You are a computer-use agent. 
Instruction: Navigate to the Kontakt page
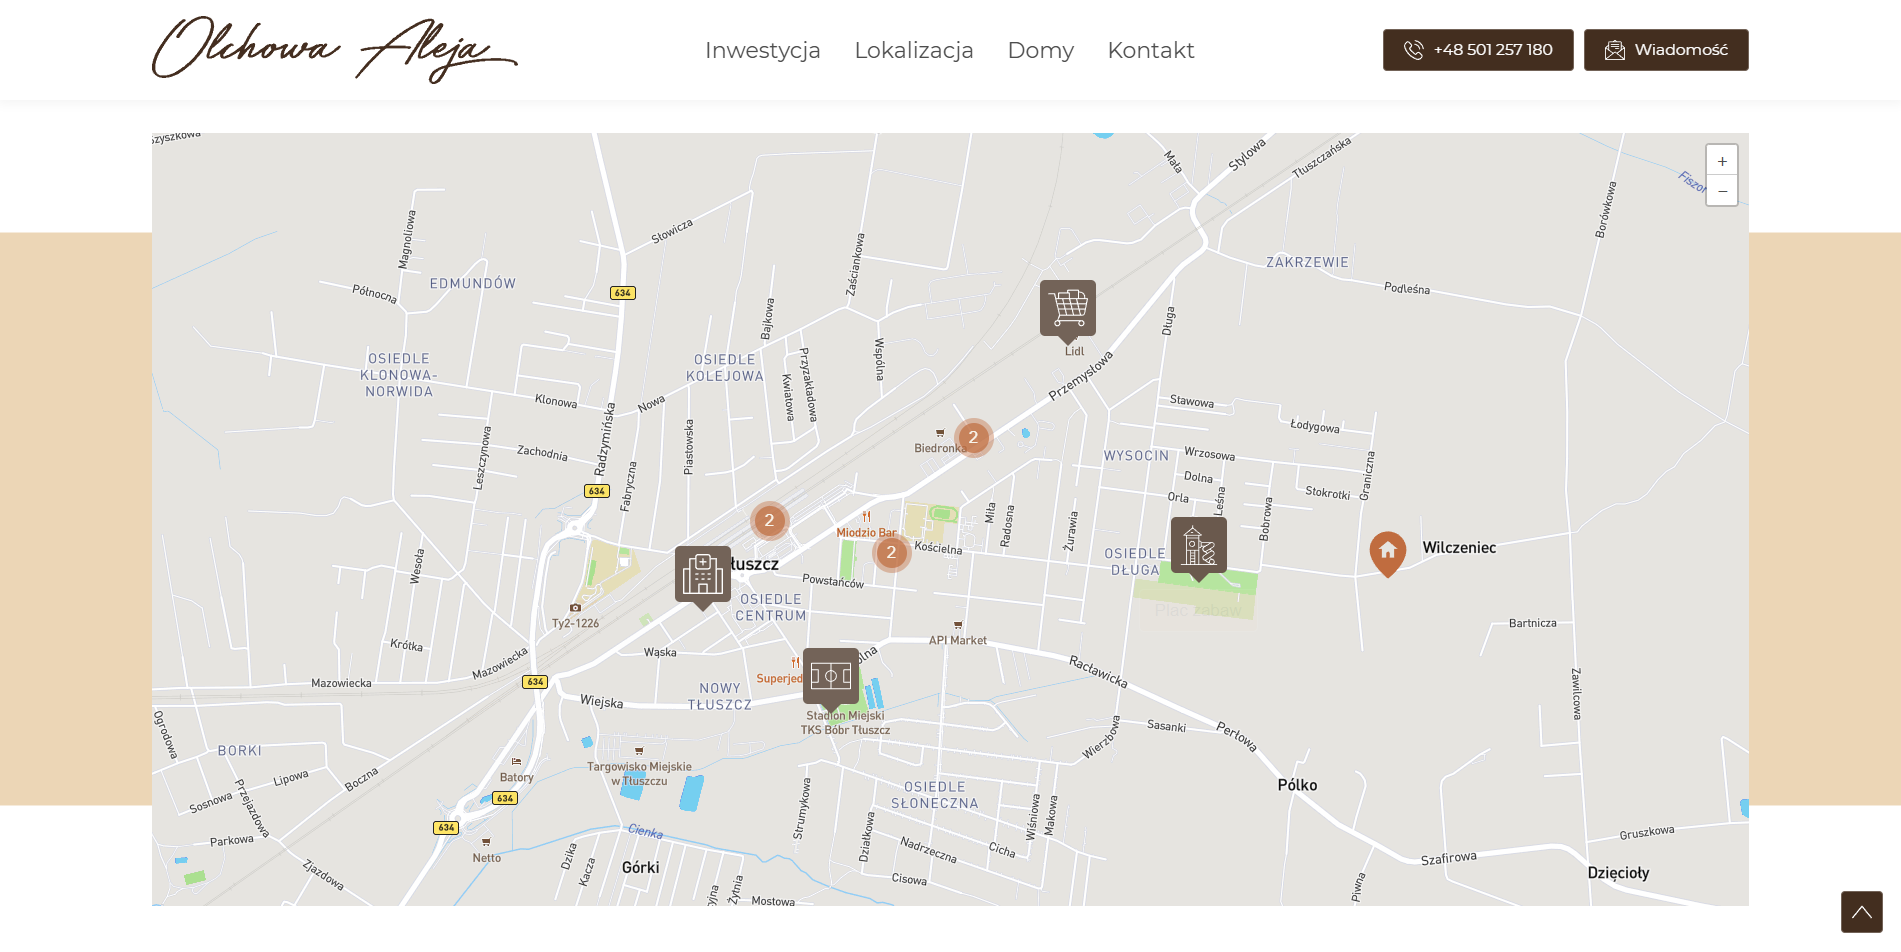(x=1150, y=50)
